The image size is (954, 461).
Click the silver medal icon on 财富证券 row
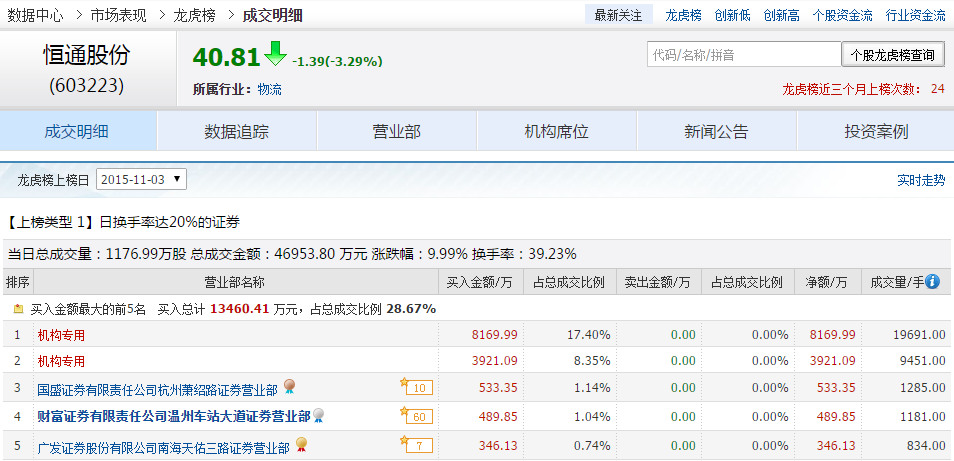tap(319, 415)
